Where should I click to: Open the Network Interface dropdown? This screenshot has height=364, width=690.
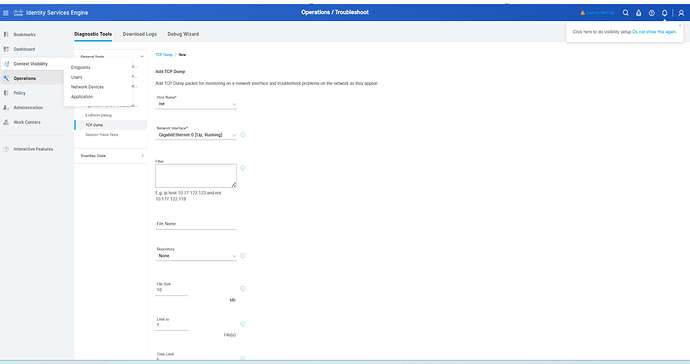pos(196,135)
